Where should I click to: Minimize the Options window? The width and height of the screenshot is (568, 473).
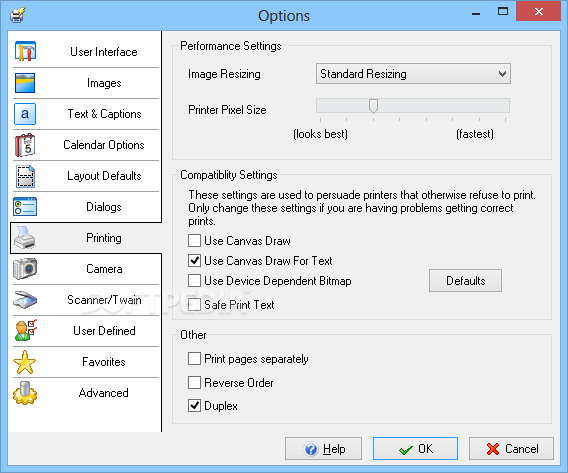click(x=476, y=12)
